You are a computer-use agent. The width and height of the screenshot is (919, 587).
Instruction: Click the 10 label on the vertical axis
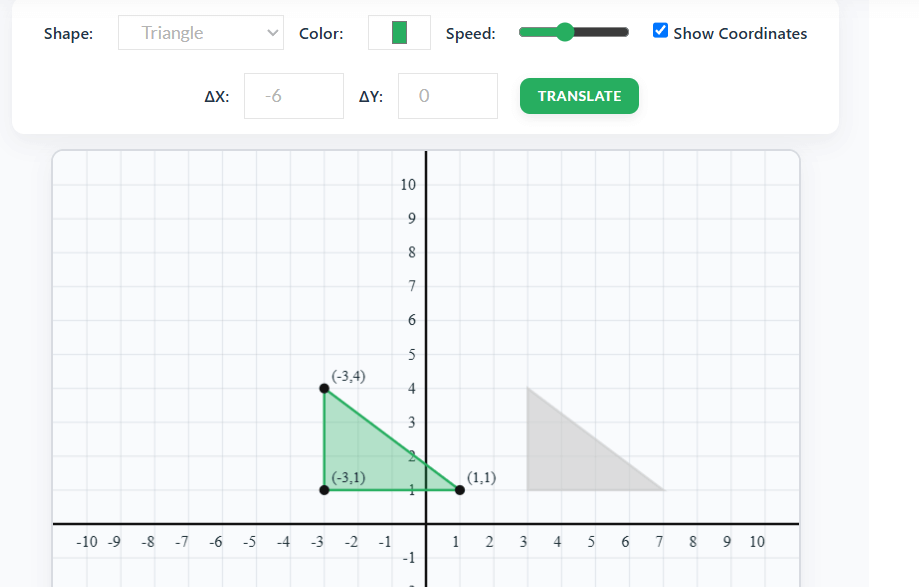pyautogui.click(x=408, y=185)
